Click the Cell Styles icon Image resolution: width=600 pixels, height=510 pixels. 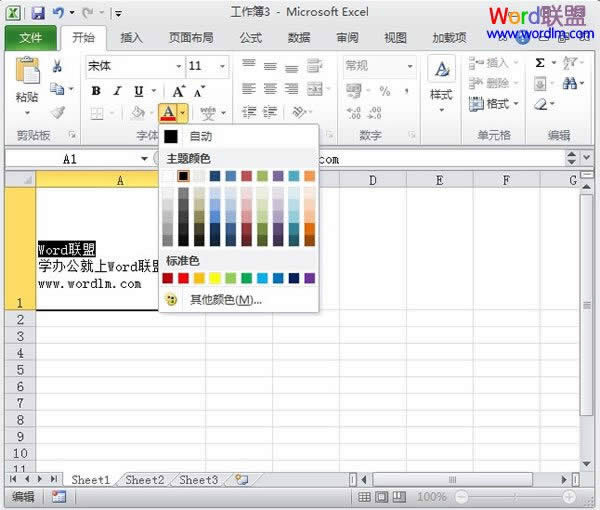point(441,78)
